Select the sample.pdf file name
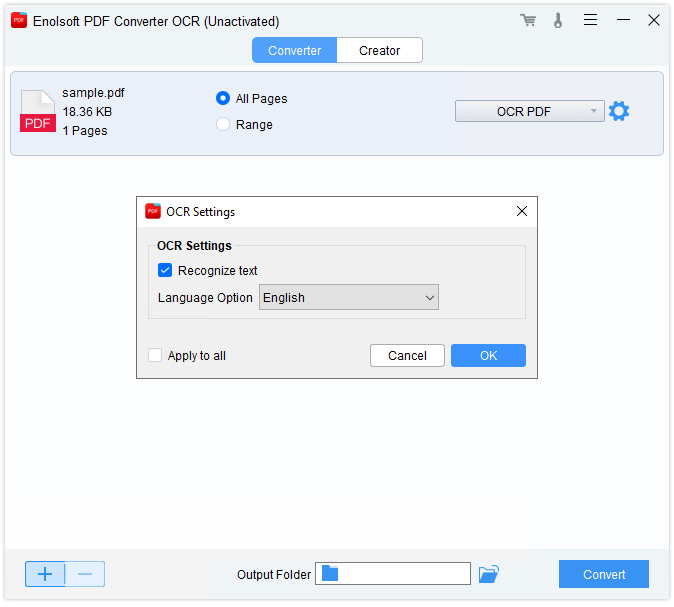This screenshot has width=674, height=607. point(93,93)
